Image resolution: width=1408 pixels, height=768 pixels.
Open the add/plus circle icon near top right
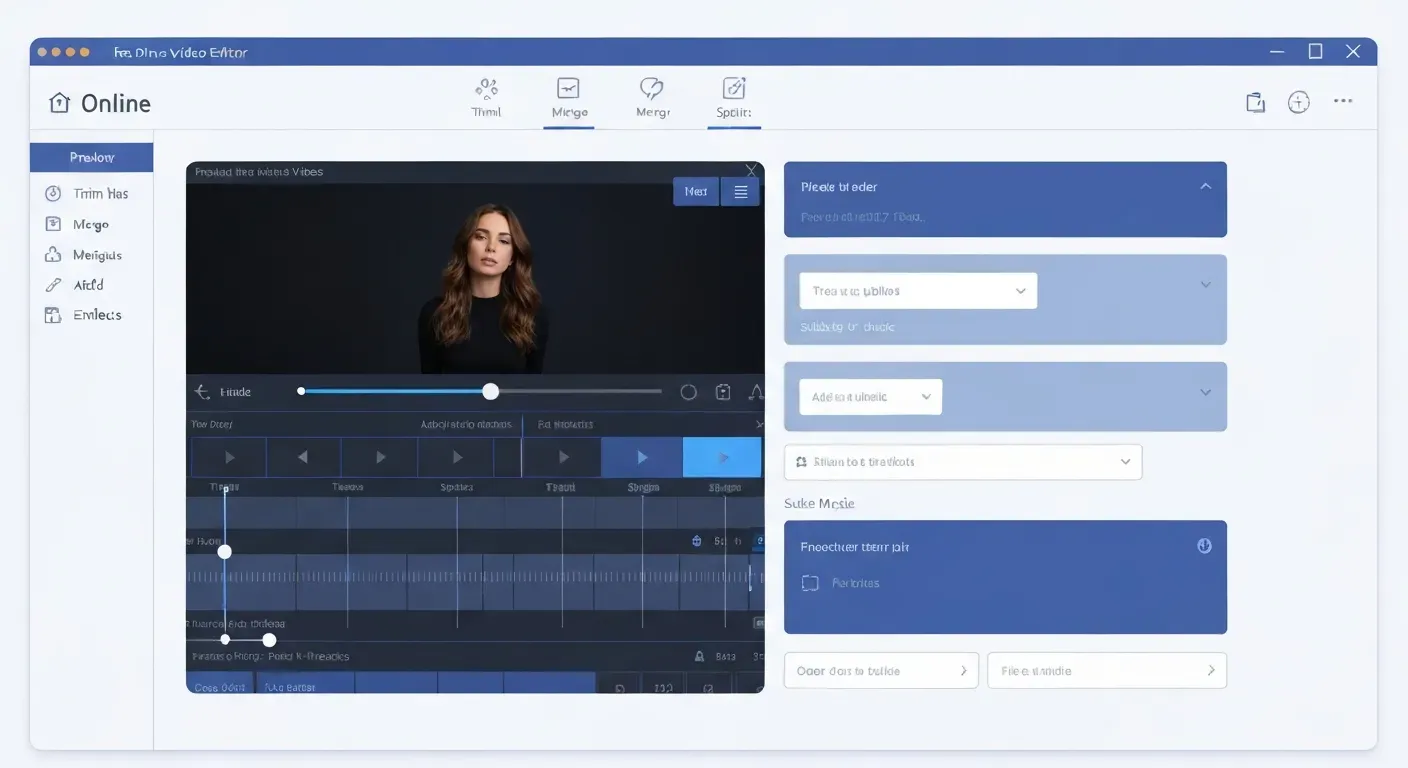(1298, 102)
